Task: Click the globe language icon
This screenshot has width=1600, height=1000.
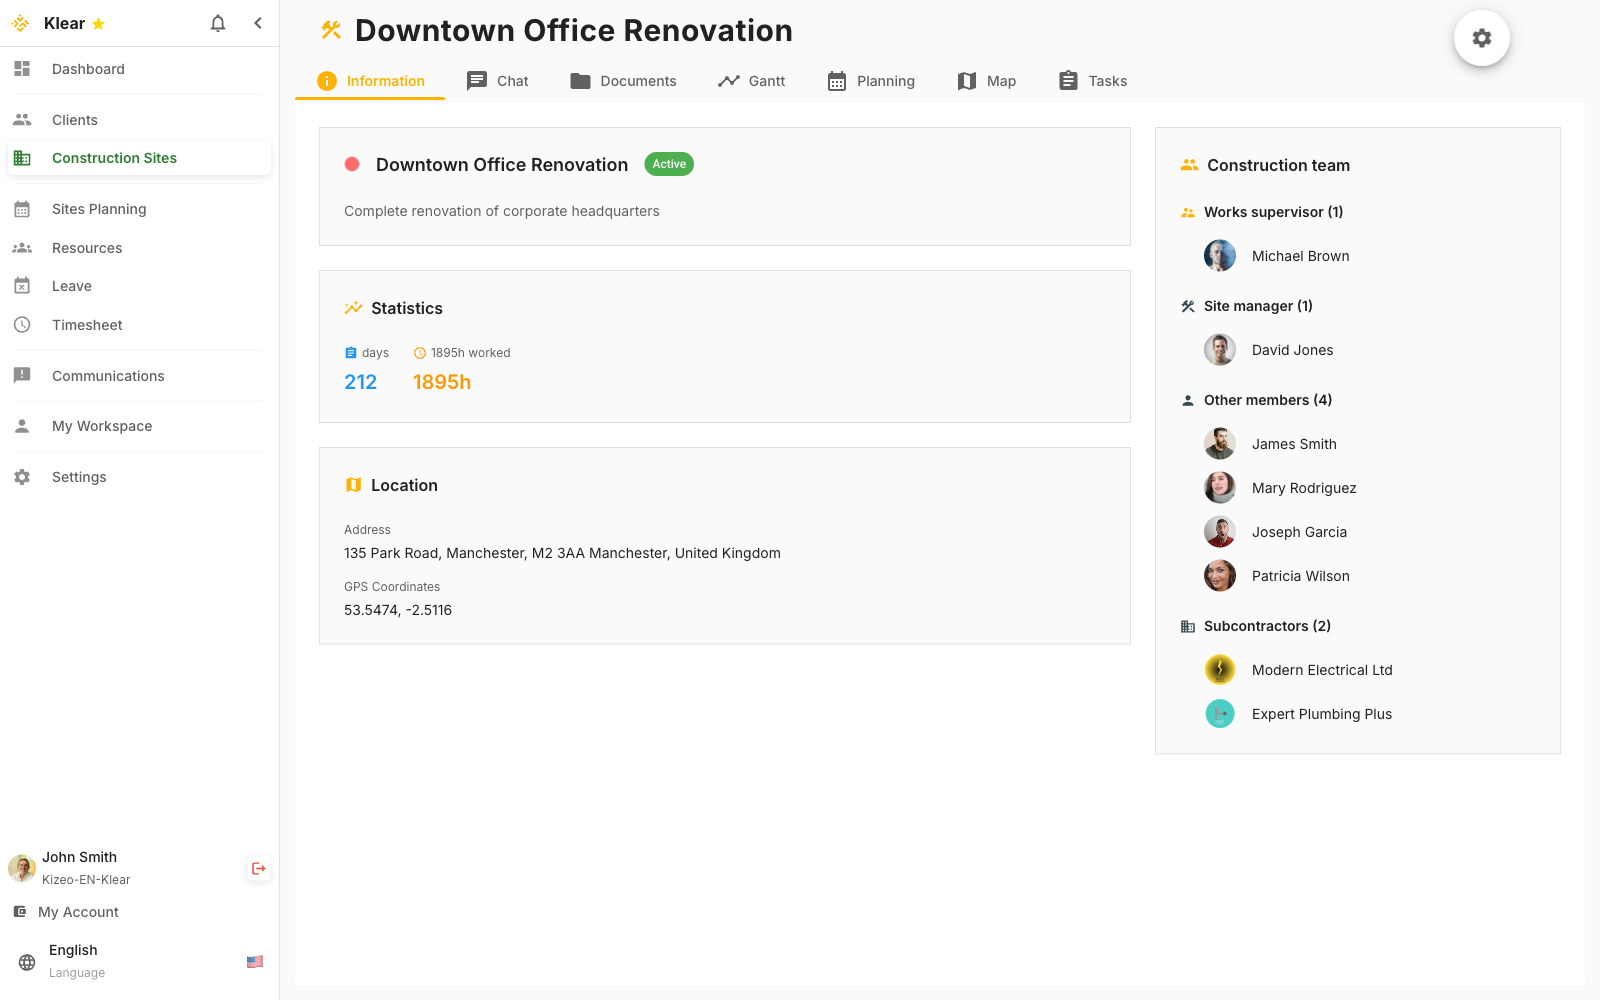Action: 27,962
